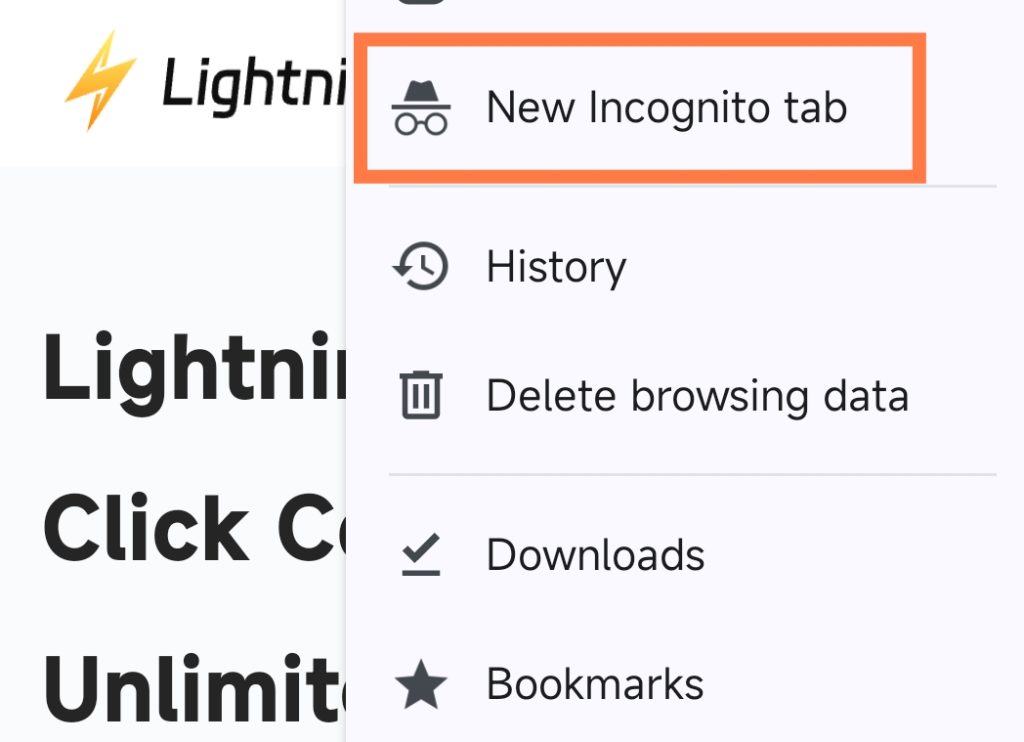Click the trash can icon
1024x742 pixels.
(421, 395)
